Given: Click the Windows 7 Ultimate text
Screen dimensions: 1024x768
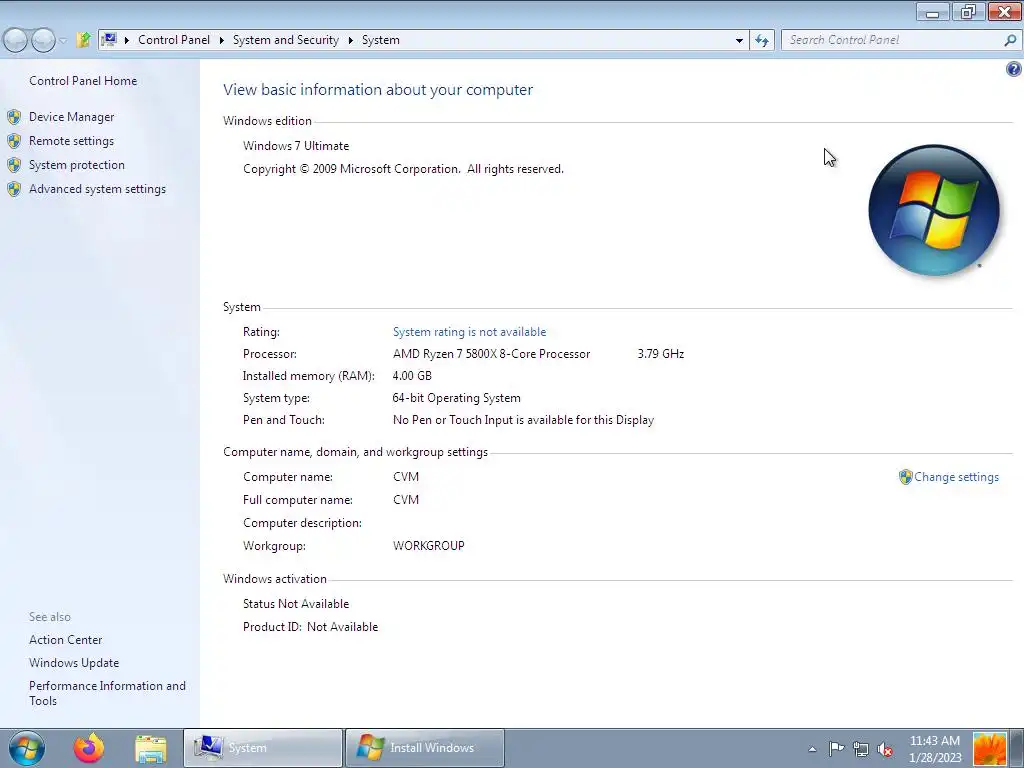Looking at the screenshot, I should click(296, 146).
